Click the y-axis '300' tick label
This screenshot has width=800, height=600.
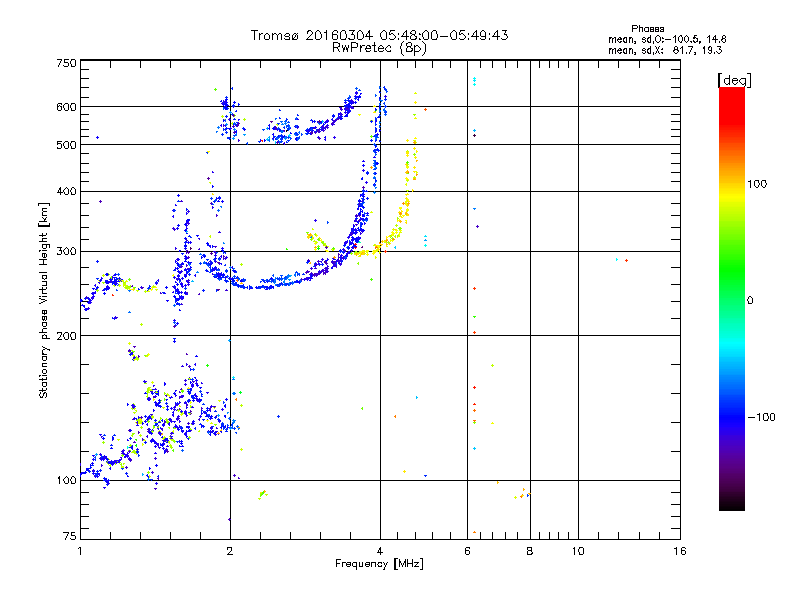(66, 252)
